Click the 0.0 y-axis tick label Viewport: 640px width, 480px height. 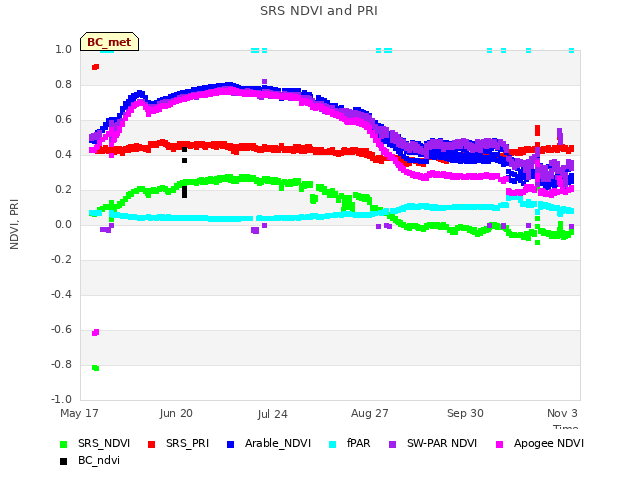pos(64,224)
